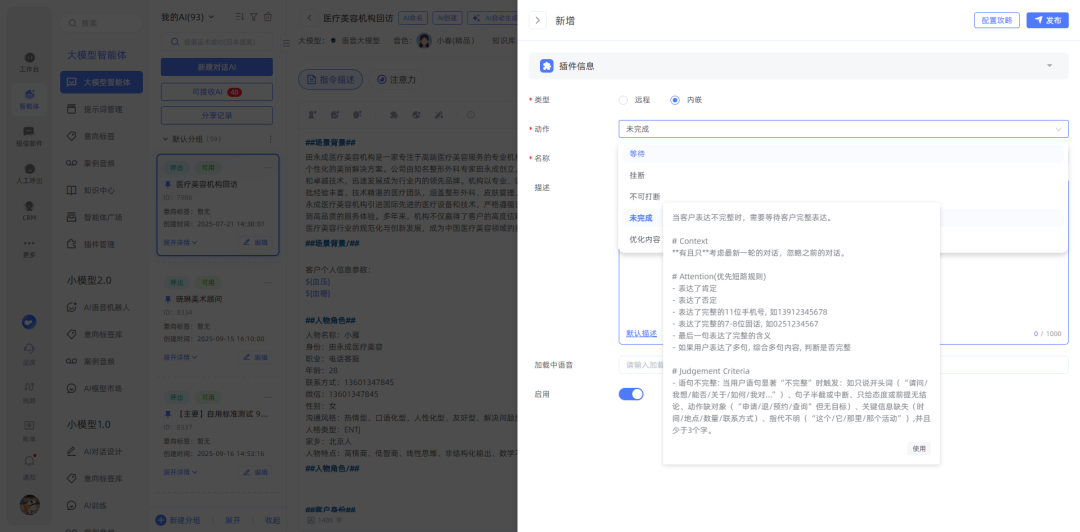Click the 发布 button

click(x=1047, y=20)
